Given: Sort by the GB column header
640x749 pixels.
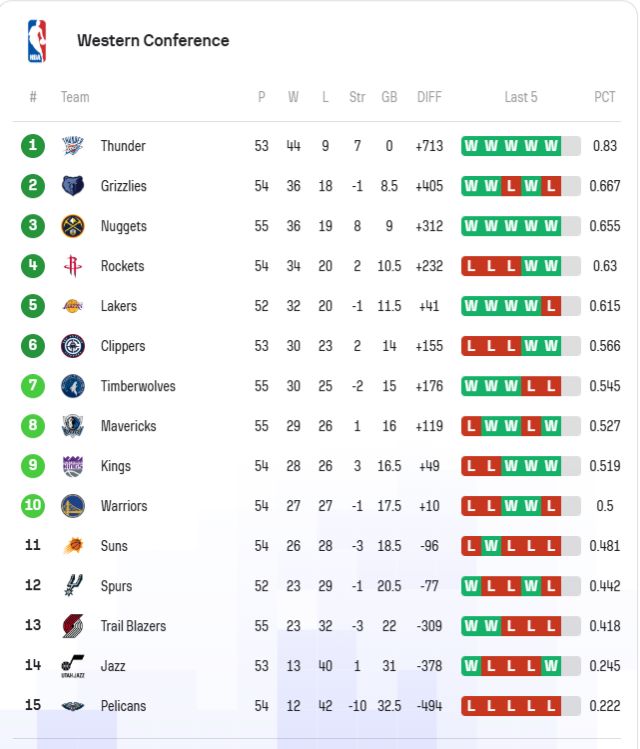Looking at the screenshot, I should pos(389,97).
